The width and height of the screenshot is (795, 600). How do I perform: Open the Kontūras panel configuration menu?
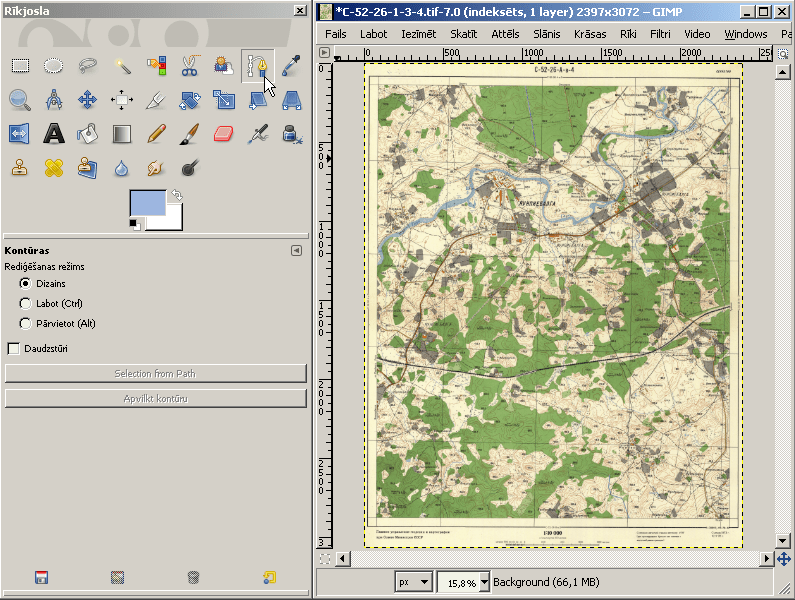coord(297,251)
